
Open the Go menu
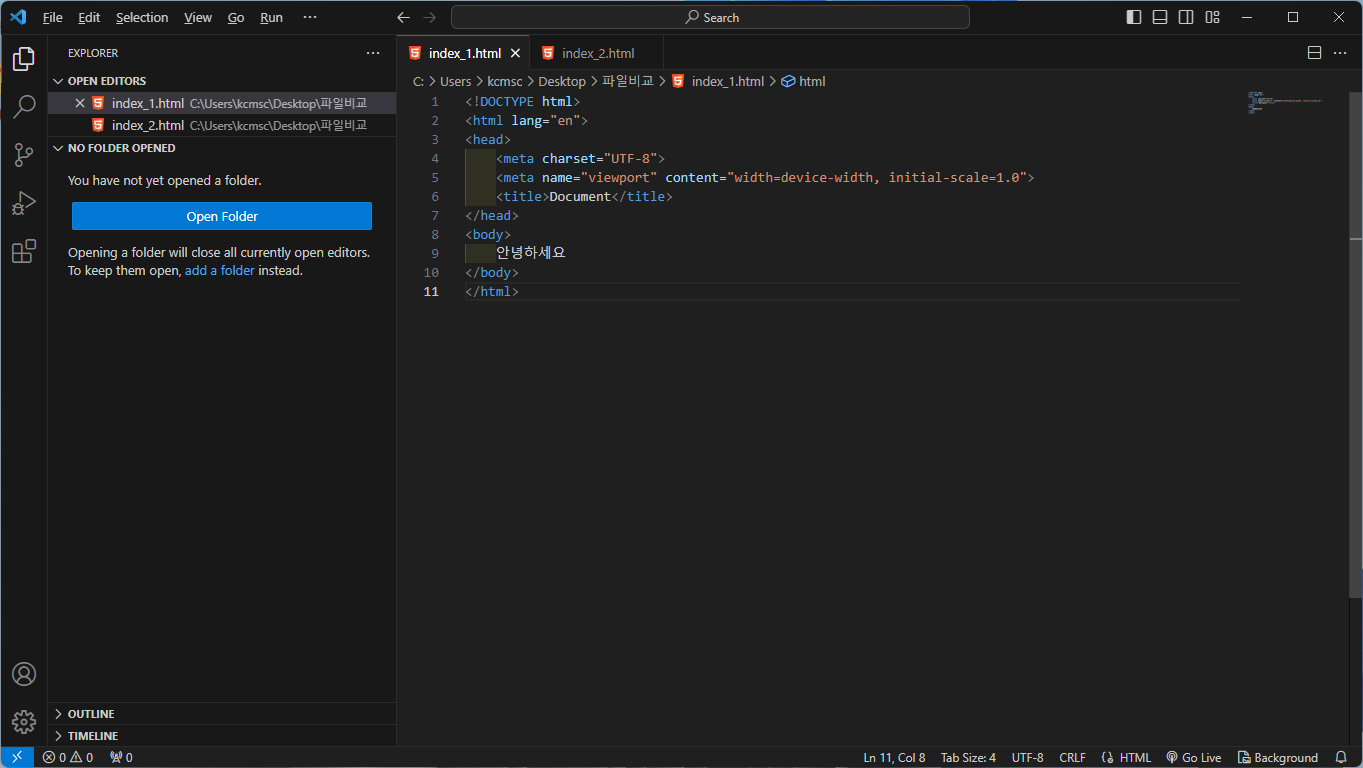point(236,17)
